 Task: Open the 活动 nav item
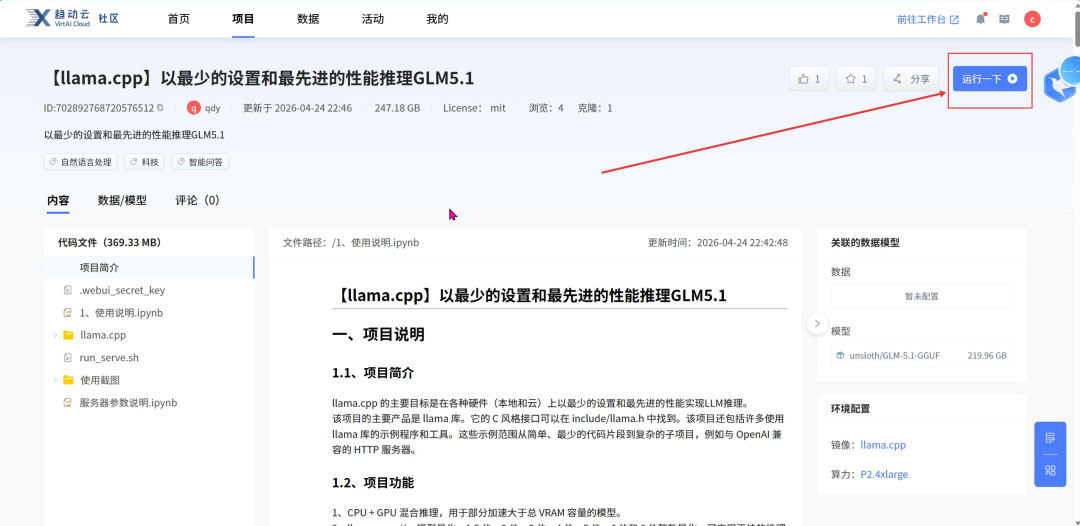pyautogui.click(x=373, y=19)
